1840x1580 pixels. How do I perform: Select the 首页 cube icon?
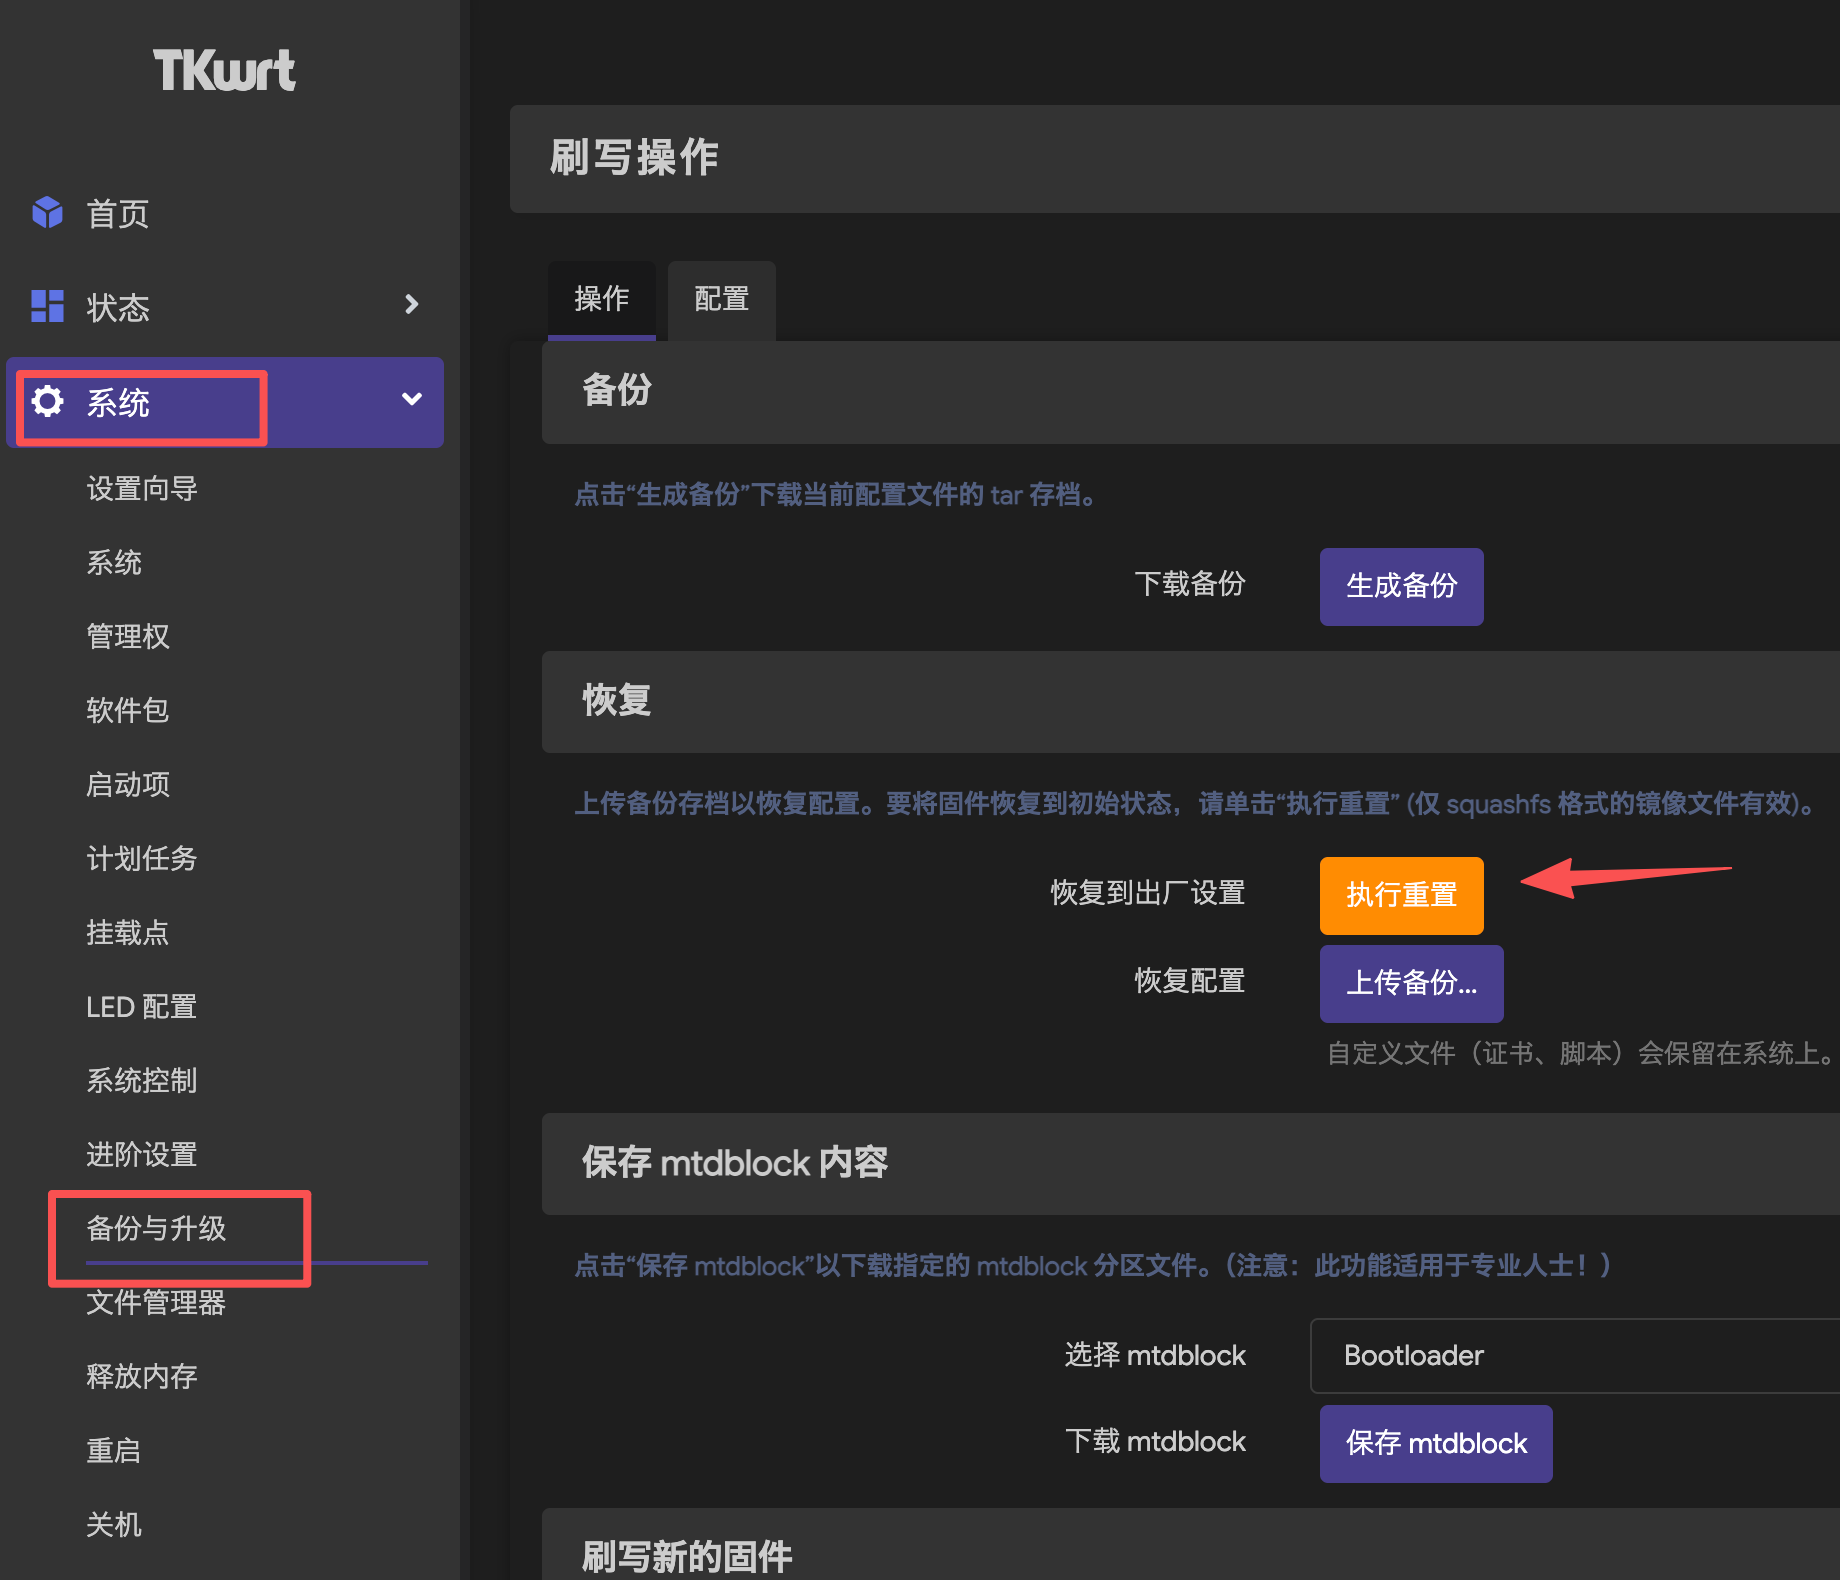point(47,213)
